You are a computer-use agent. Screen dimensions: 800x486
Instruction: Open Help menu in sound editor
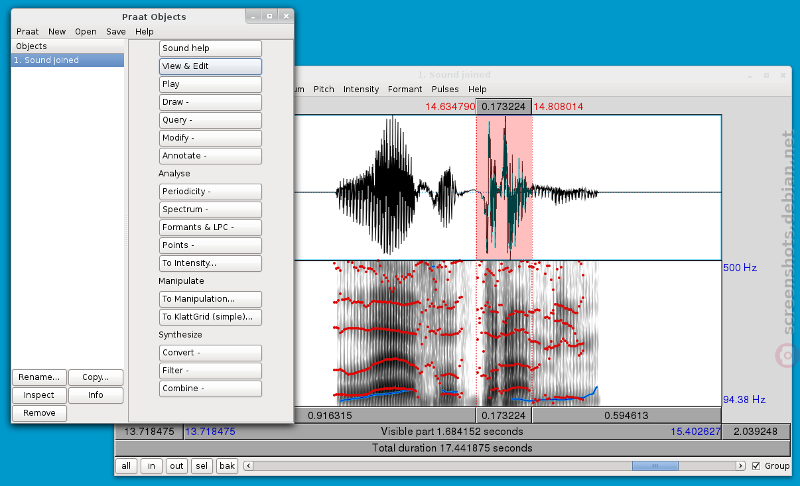tap(477, 89)
